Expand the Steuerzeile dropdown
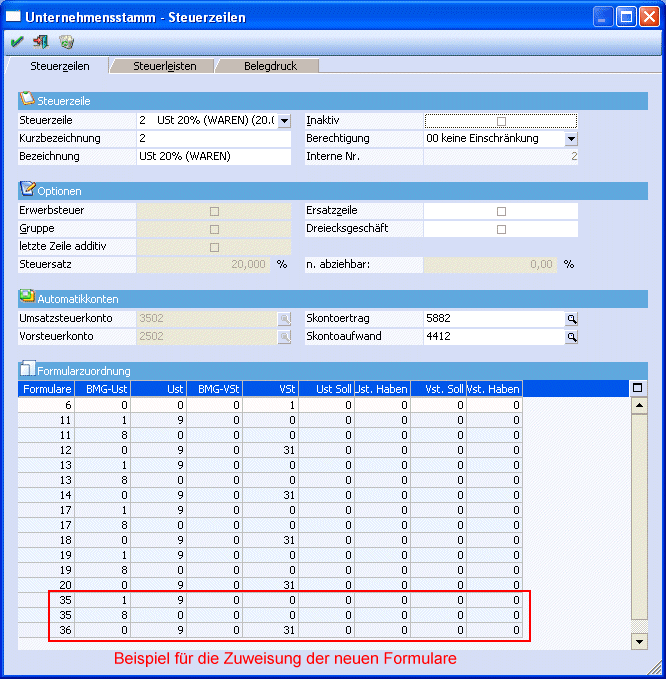The width and height of the screenshot is (666, 679). tap(284, 121)
